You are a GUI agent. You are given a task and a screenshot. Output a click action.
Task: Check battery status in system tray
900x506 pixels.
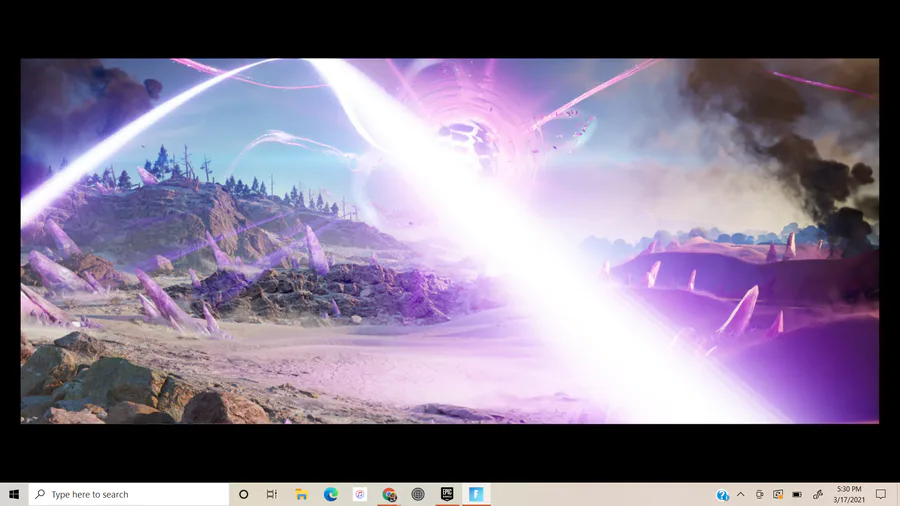point(797,494)
